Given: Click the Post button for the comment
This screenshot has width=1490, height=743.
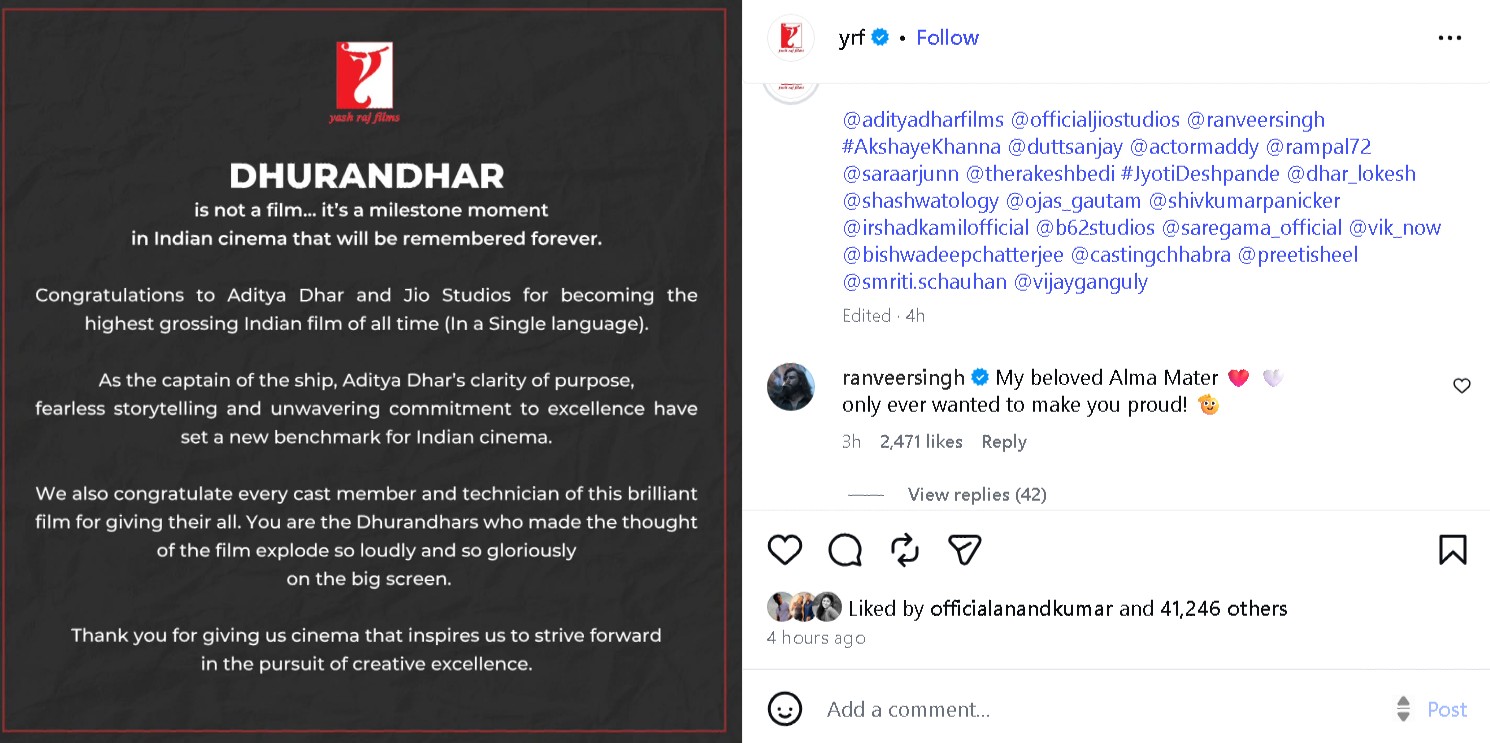Looking at the screenshot, I should point(1446,709).
